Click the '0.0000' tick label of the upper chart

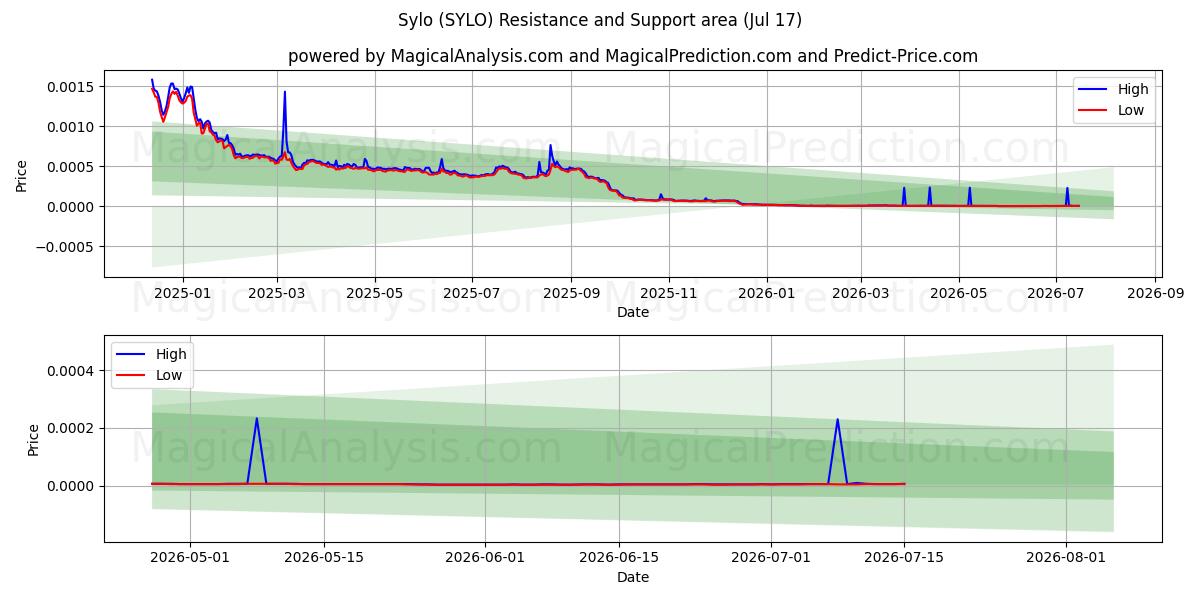71,207
